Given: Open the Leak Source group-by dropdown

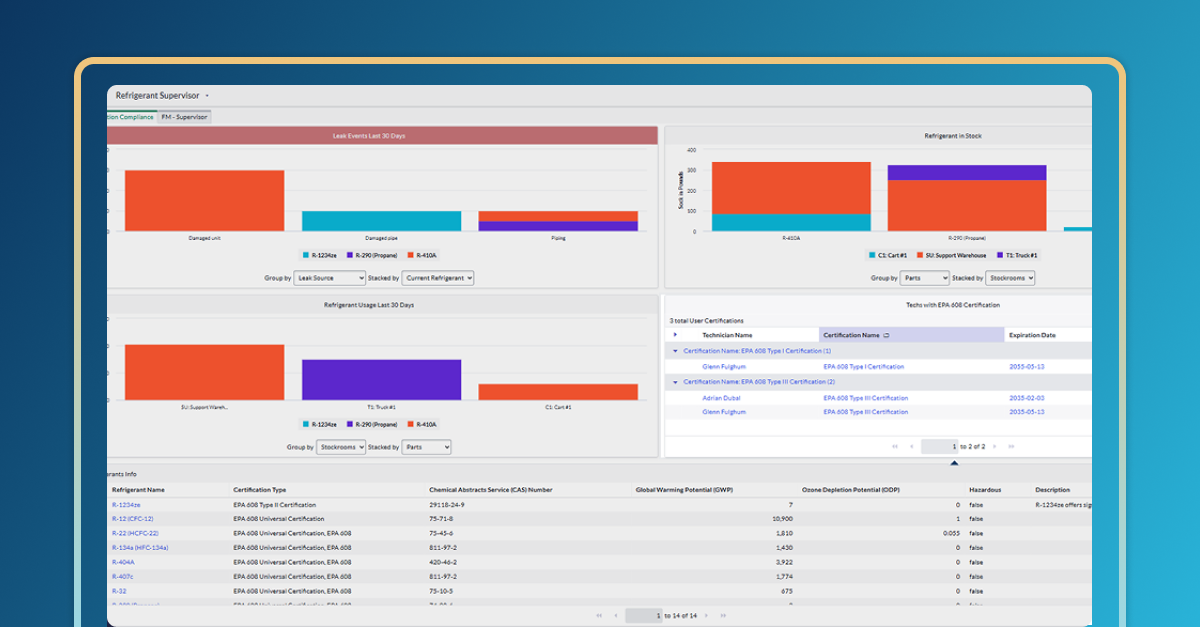Looking at the screenshot, I should pyautogui.click(x=330, y=278).
